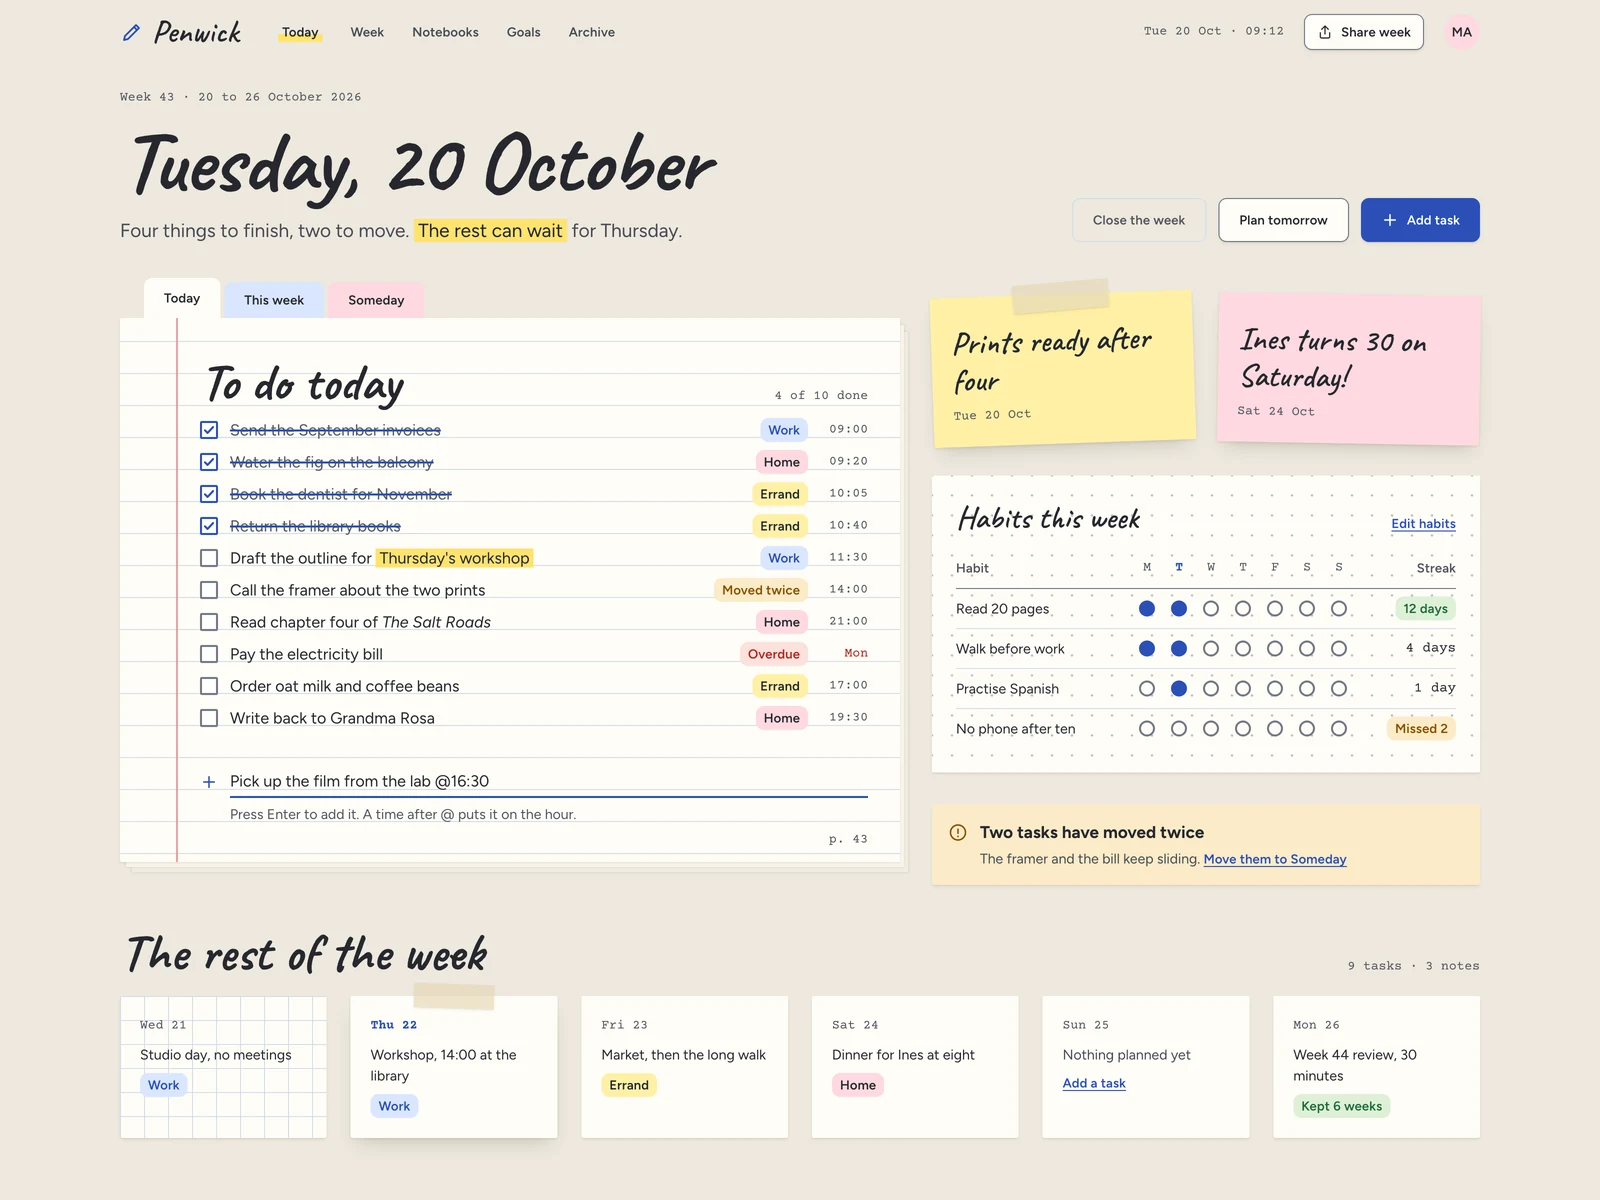
Task: Open the Archive nav item
Action: coord(592,32)
